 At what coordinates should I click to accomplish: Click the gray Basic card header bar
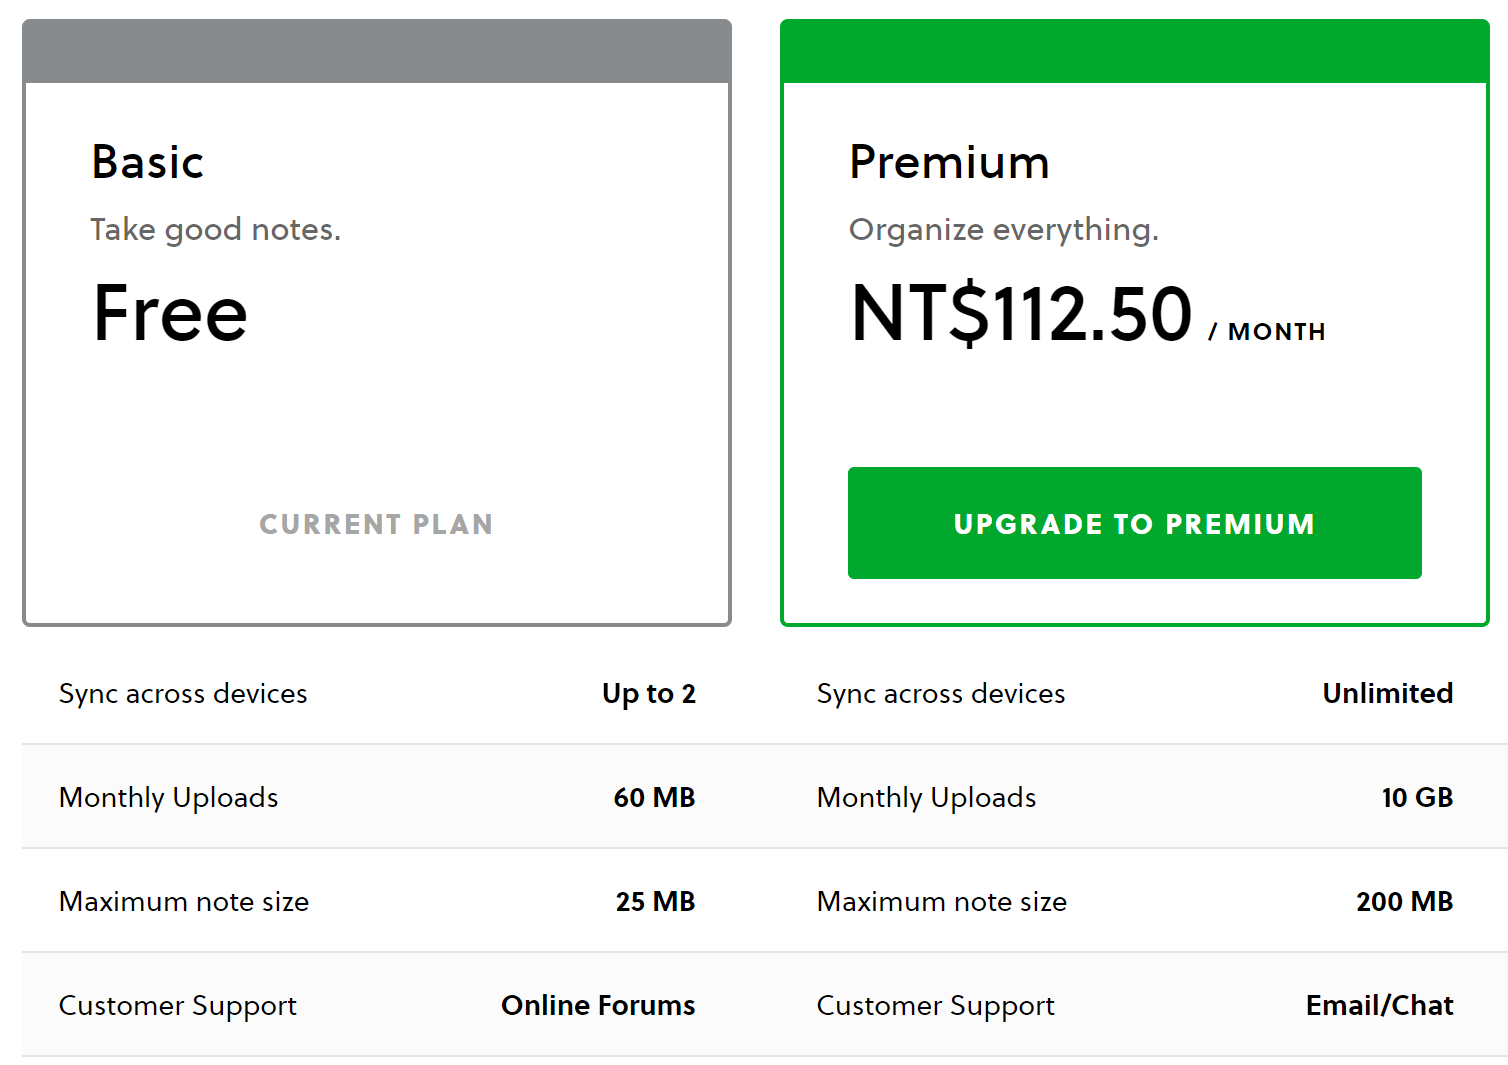[377, 52]
